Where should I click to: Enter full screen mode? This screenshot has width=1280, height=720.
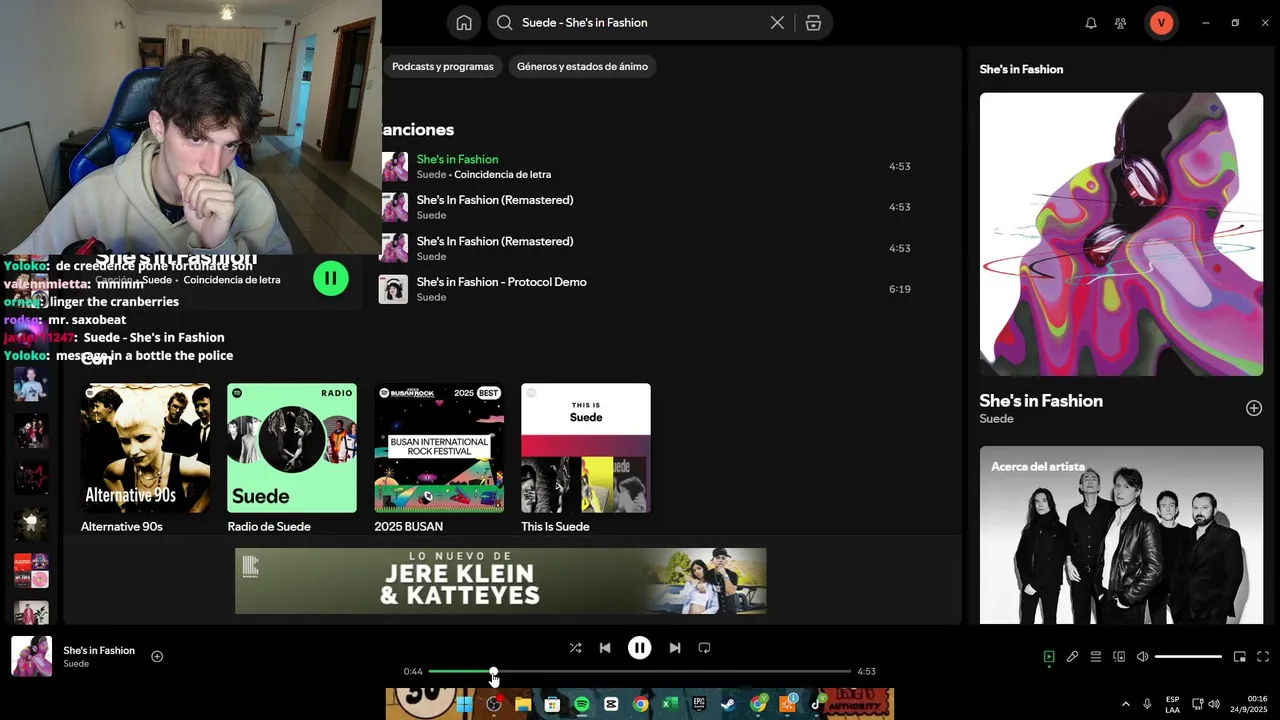pyautogui.click(x=1263, y=657)
